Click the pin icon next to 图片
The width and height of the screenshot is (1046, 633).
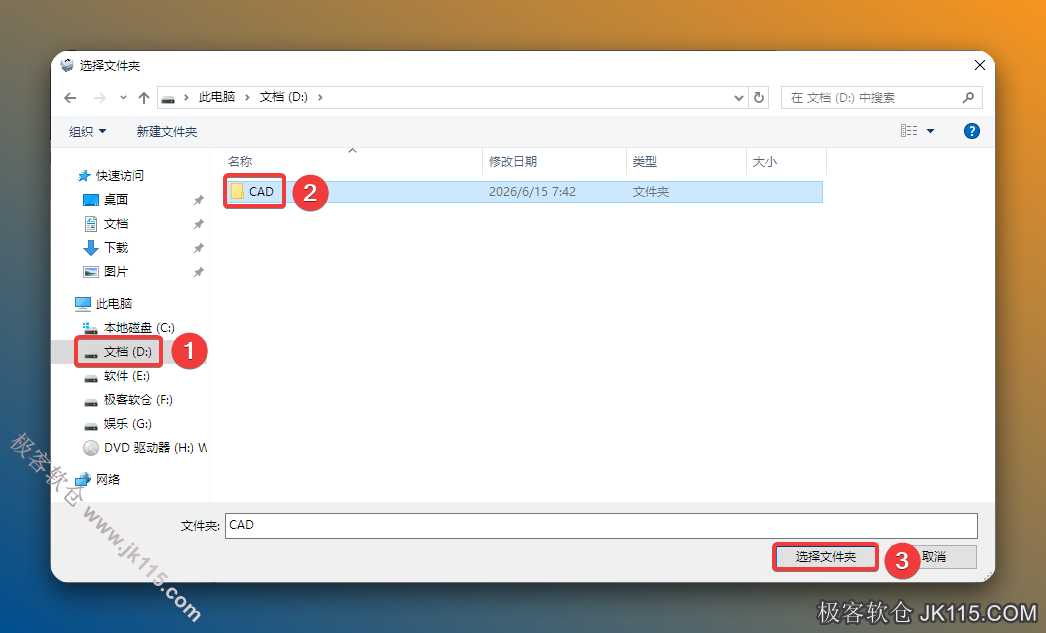pos(199,272)
